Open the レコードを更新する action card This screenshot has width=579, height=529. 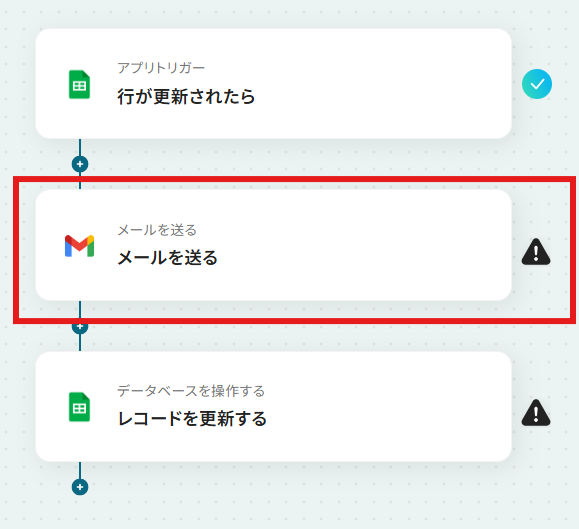tap(274, 406)
